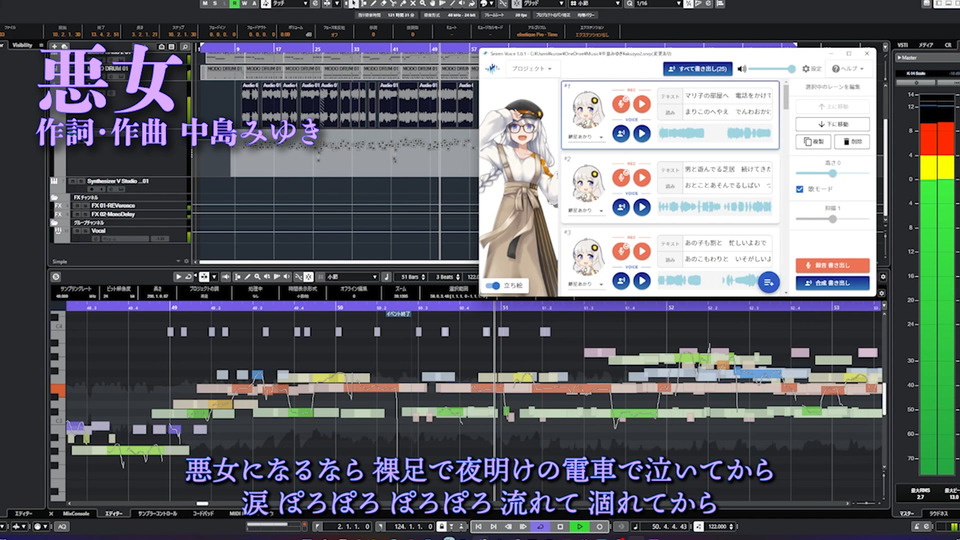Start recording for lane #2
This screenshot has width=960, height=540.
[621, 177]
